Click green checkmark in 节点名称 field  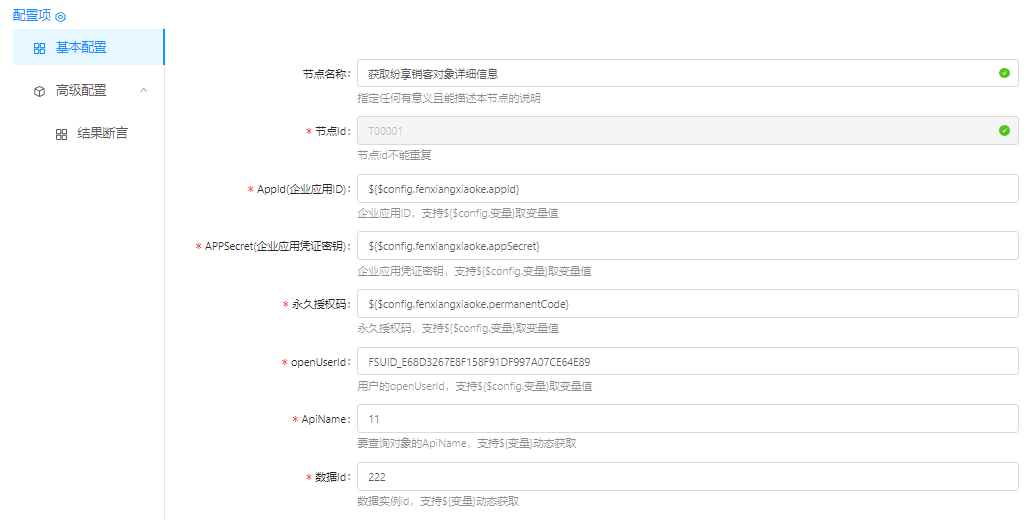1004,73
